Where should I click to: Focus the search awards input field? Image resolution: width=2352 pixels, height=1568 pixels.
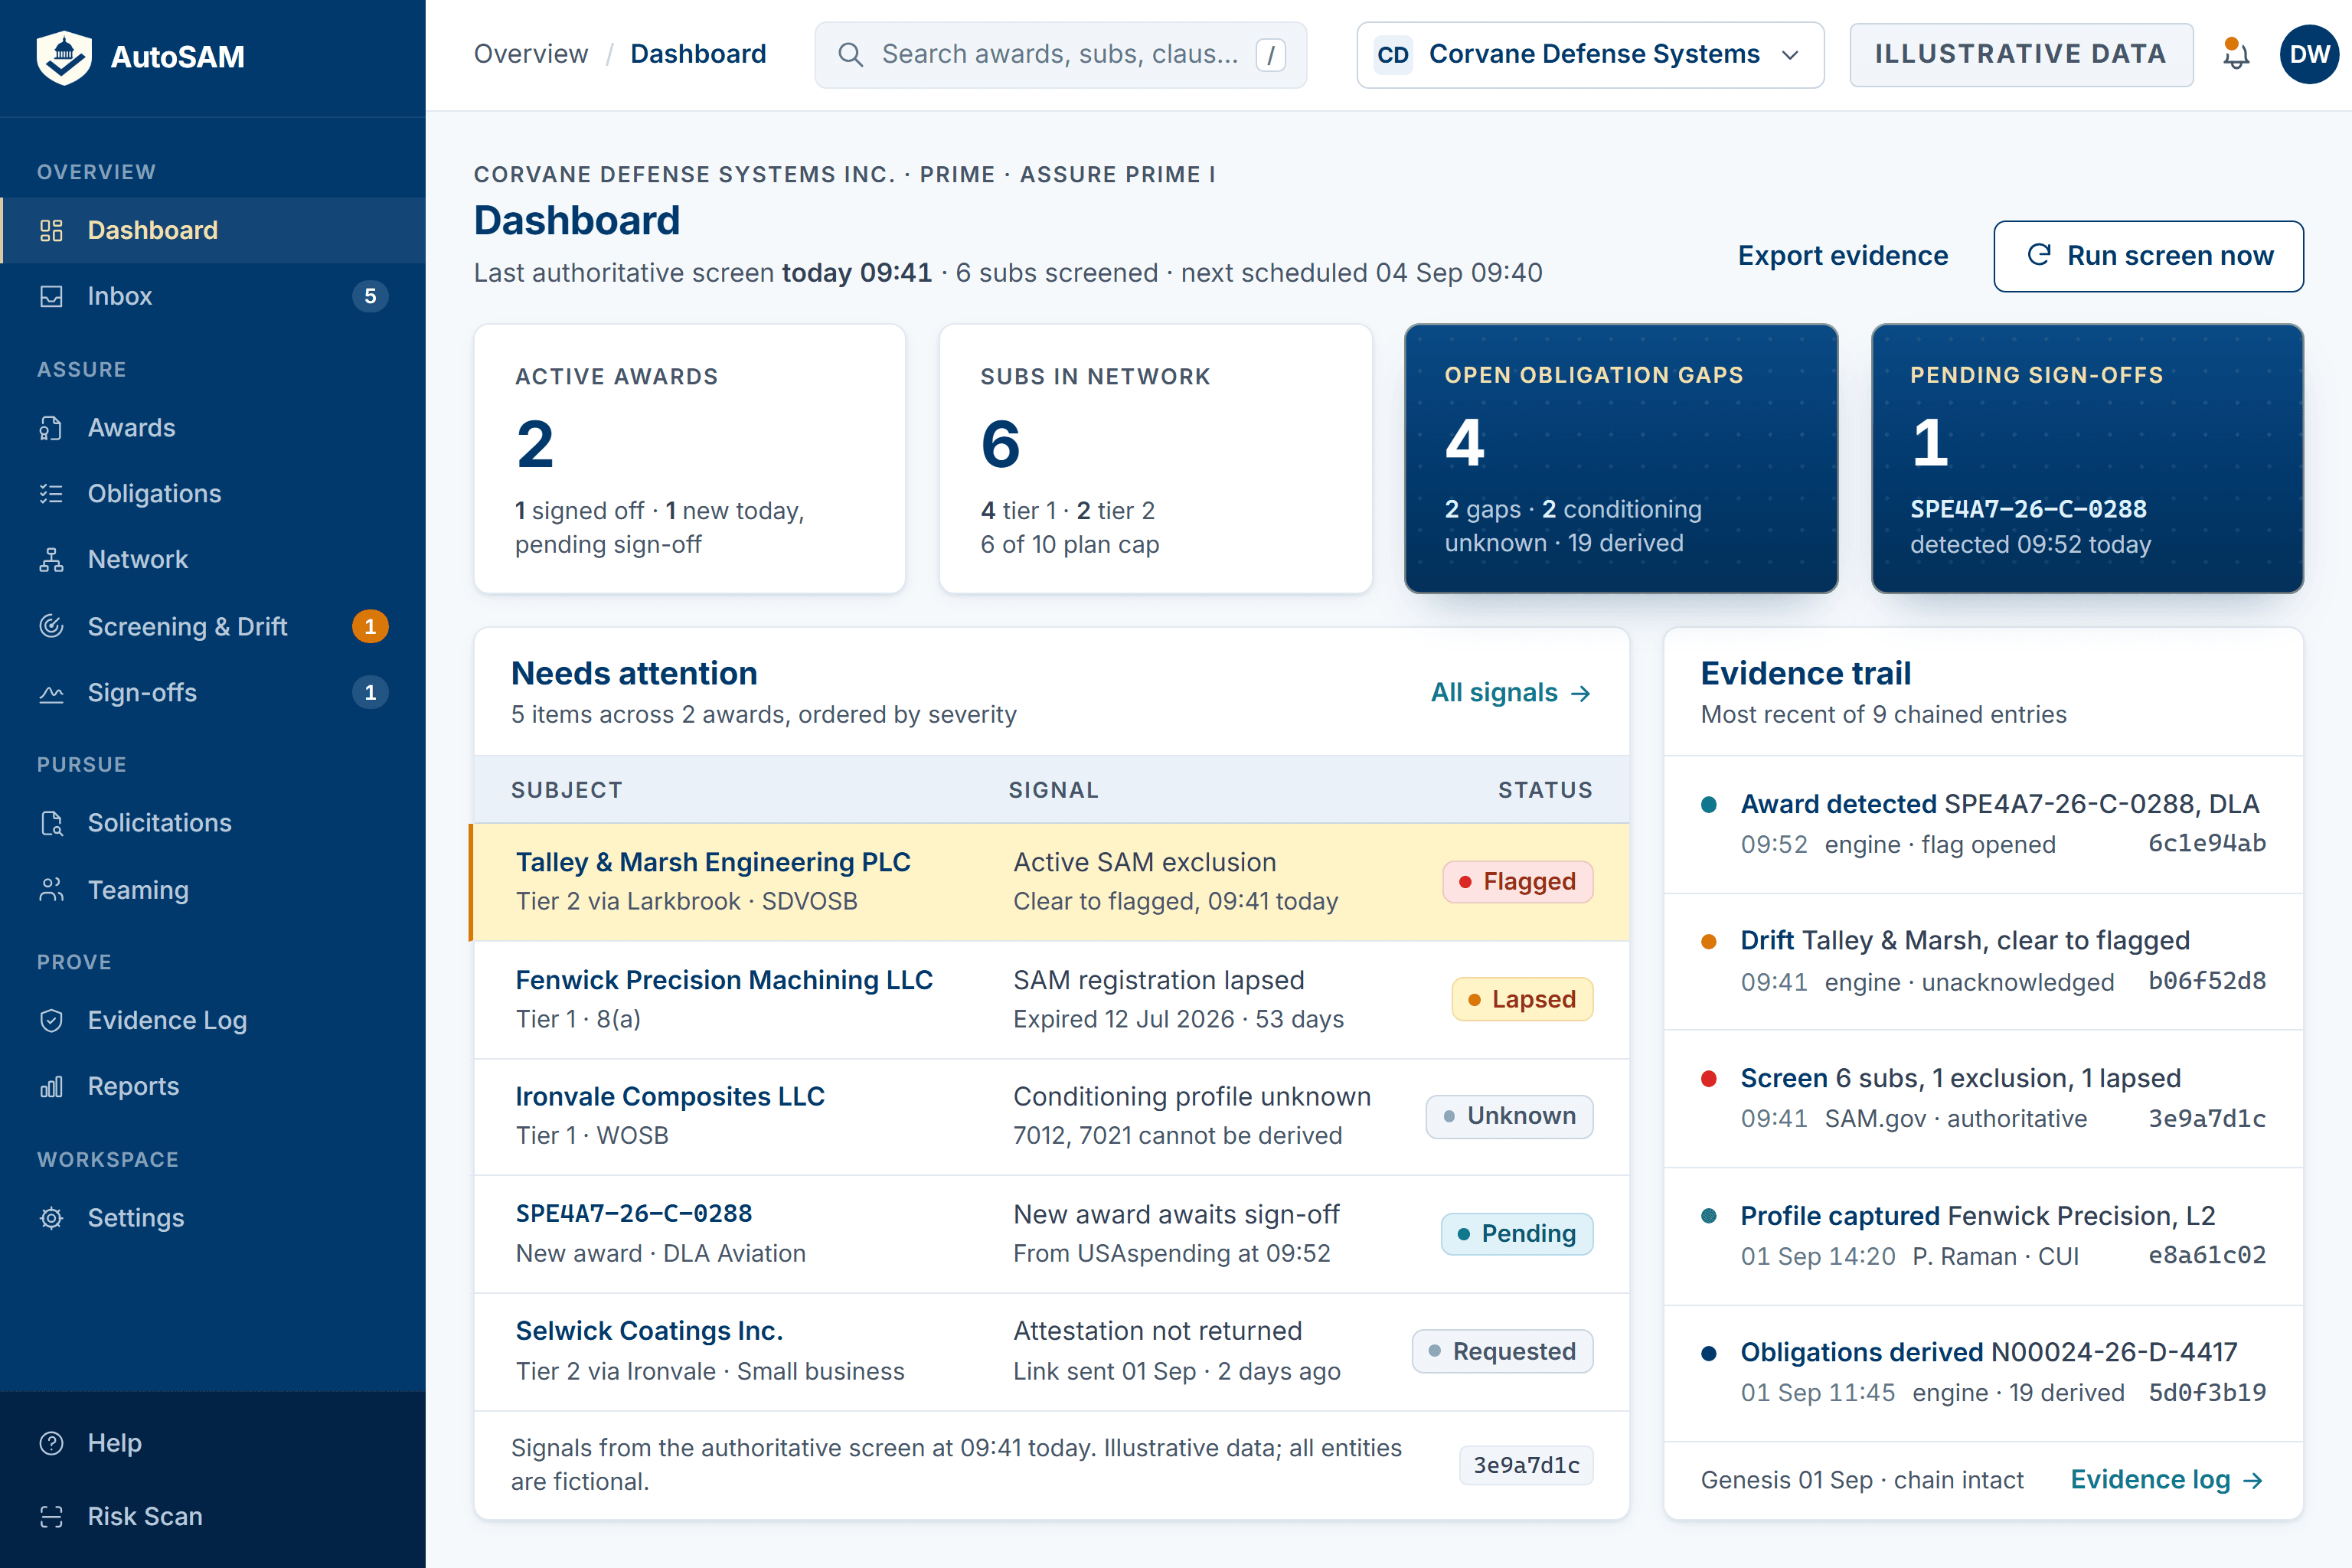1060,55
